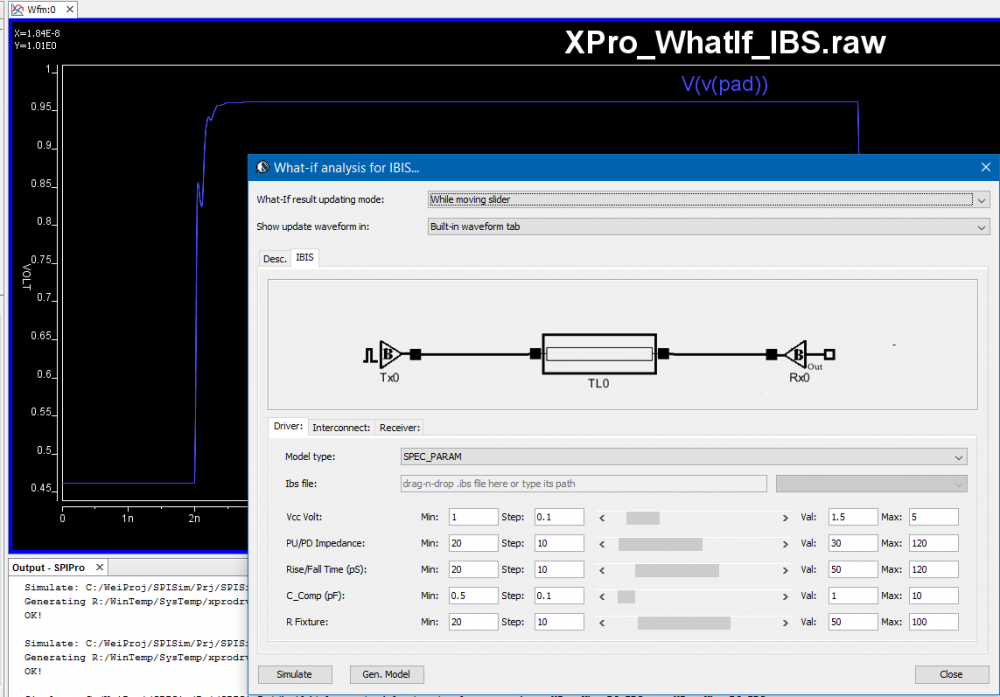Click the Gen. Model button

(386, 674)
